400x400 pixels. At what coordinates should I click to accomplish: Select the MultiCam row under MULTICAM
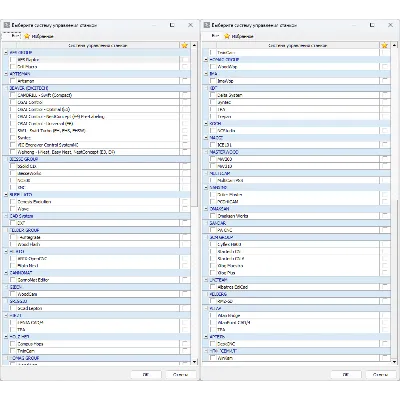click(230, 180)
